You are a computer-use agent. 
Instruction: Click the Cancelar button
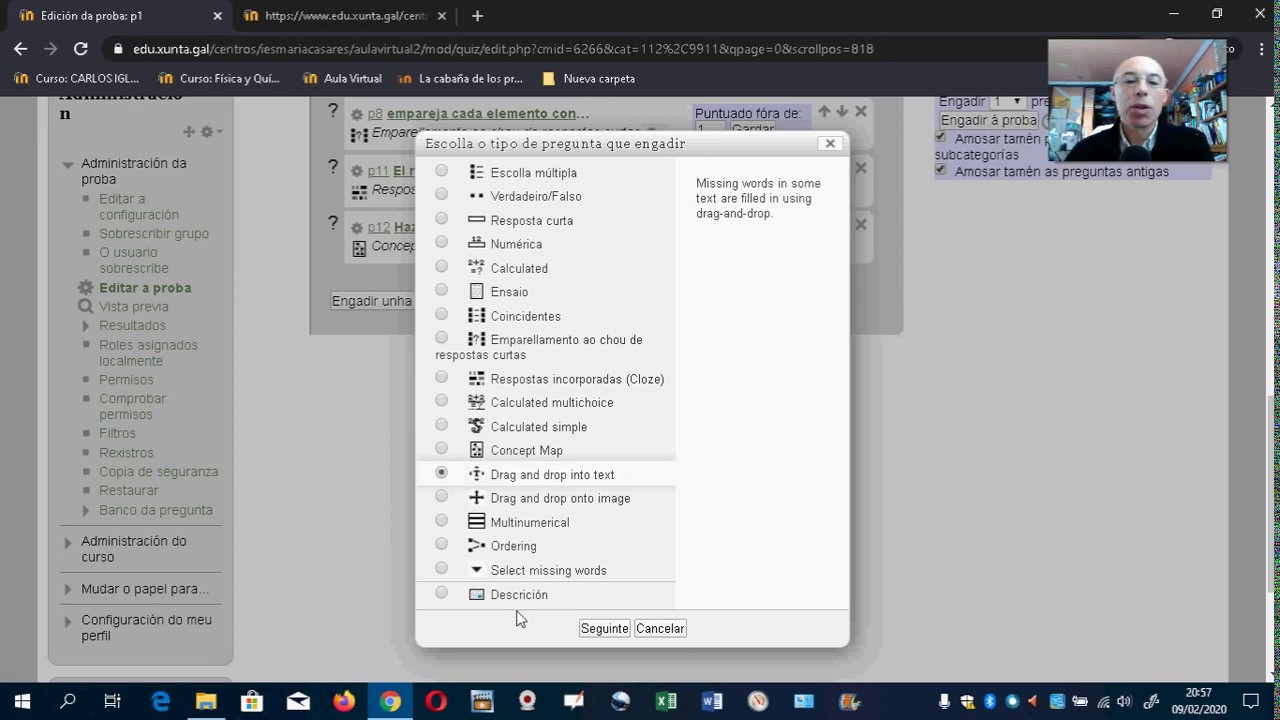660,628
